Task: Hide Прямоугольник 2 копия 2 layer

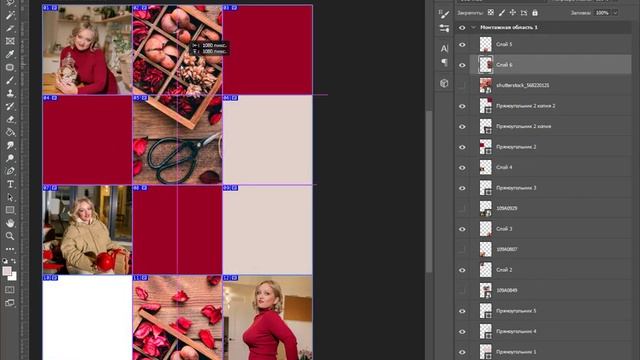Action: (x=462, y=106)
